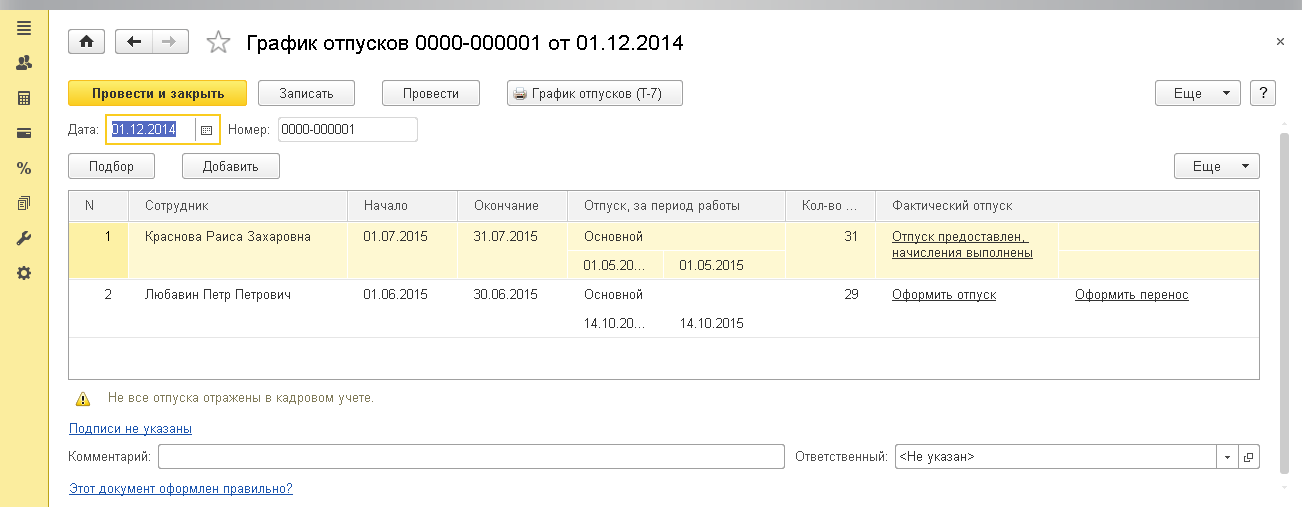Open the calendar picker for date field
The image size is (1302, 507).
coord(207,130)
